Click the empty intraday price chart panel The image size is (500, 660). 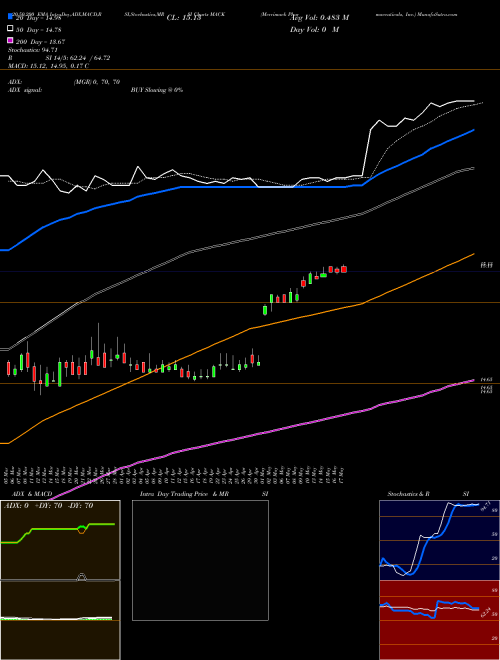click(x=200, y=560)
